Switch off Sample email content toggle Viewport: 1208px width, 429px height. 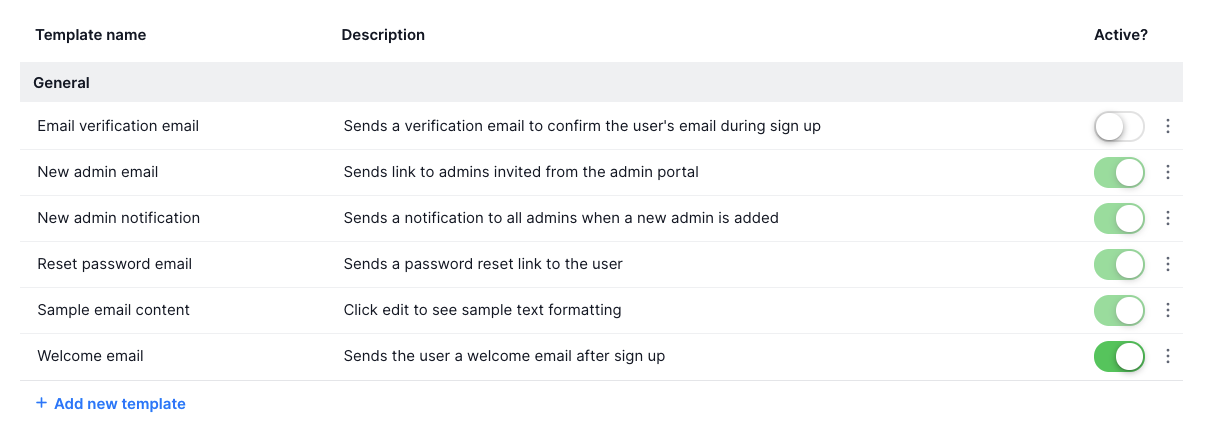(x=1119, y=311)
